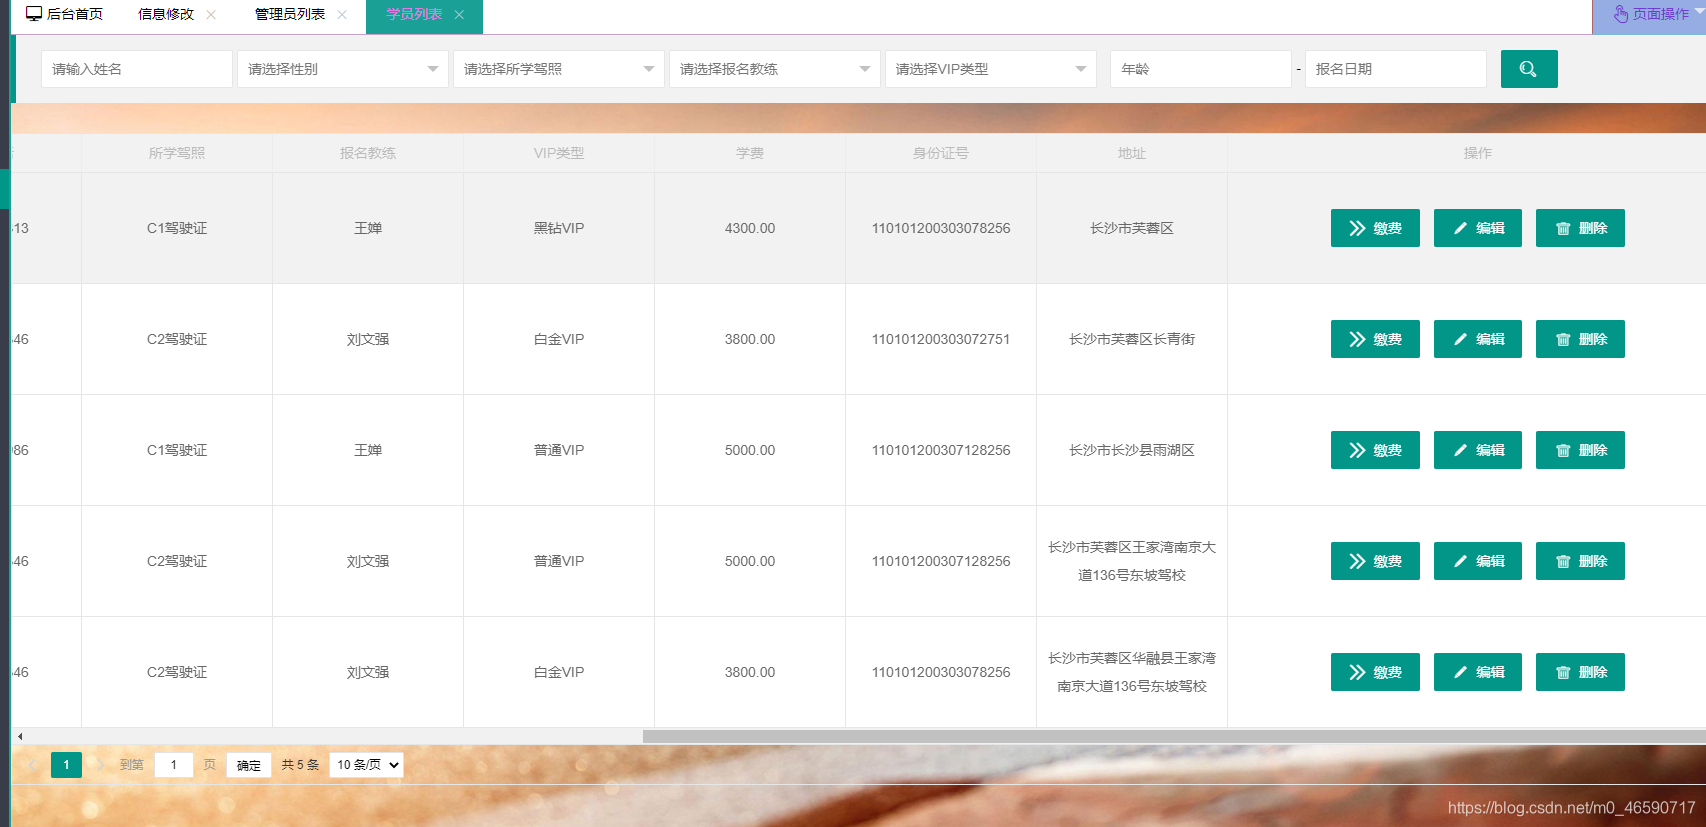Click the 请输入姓名 input field

point(137,69)
